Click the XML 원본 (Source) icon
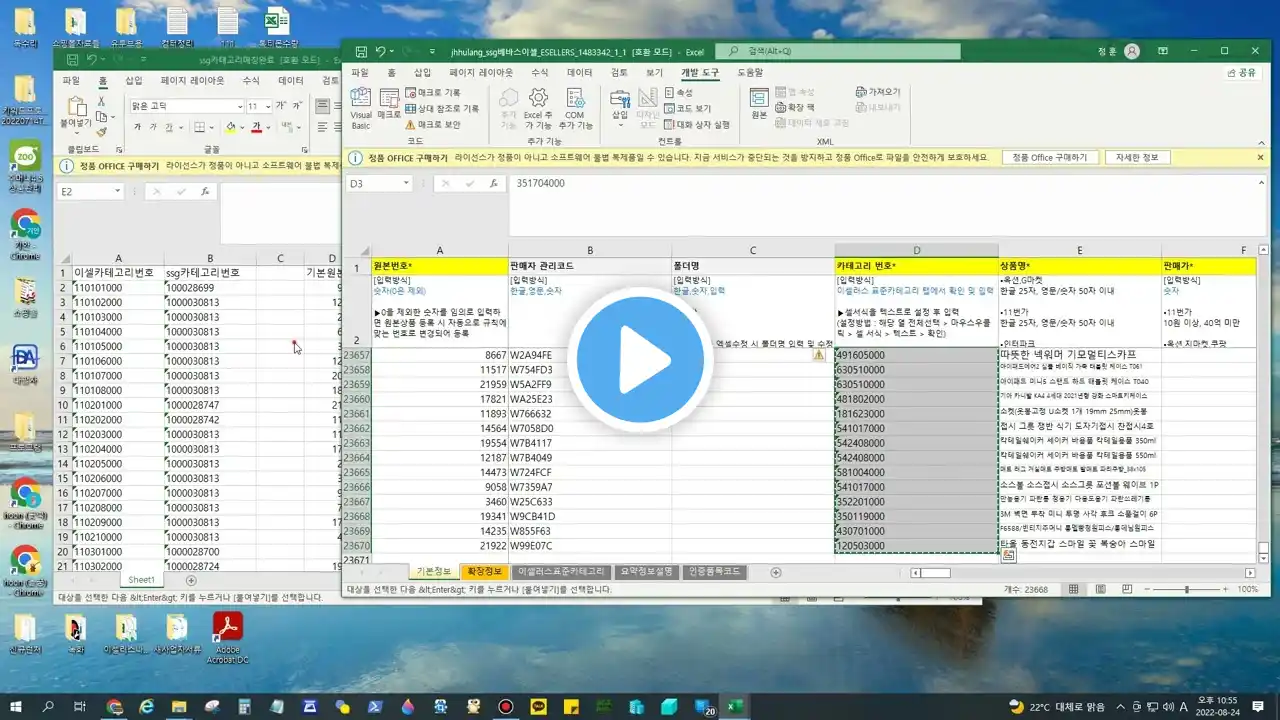This screenshot has width=1280, height=720. (x=759, y=103)
